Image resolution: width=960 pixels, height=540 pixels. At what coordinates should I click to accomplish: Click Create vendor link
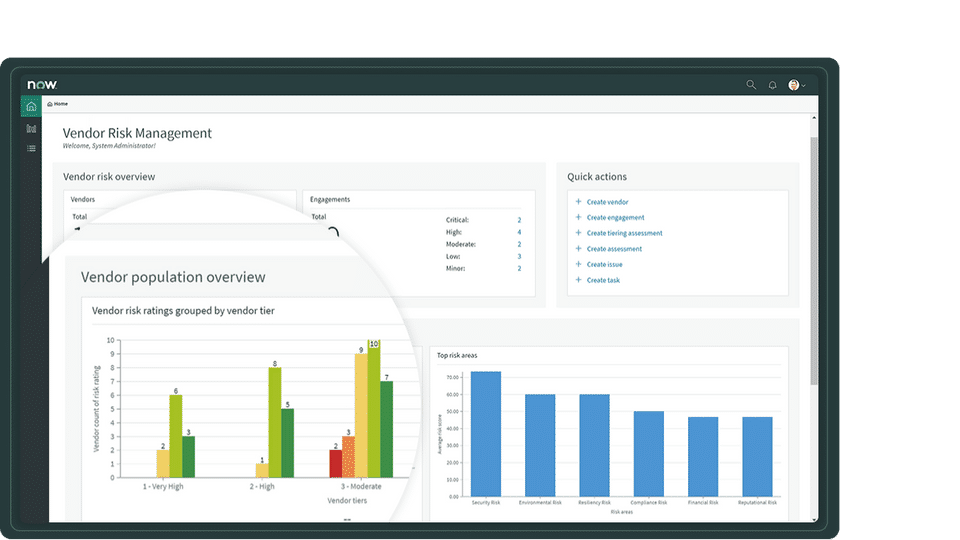pyautogui.click(x=607, y=202)
